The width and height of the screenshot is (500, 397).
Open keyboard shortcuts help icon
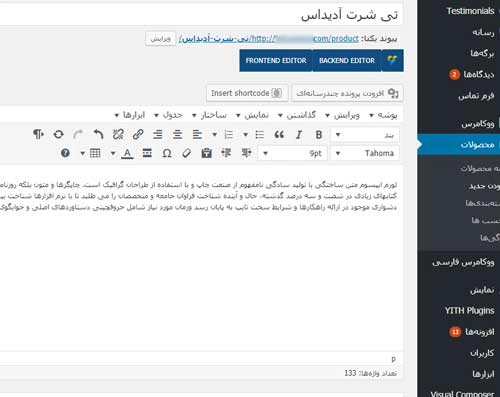[65, 153]
